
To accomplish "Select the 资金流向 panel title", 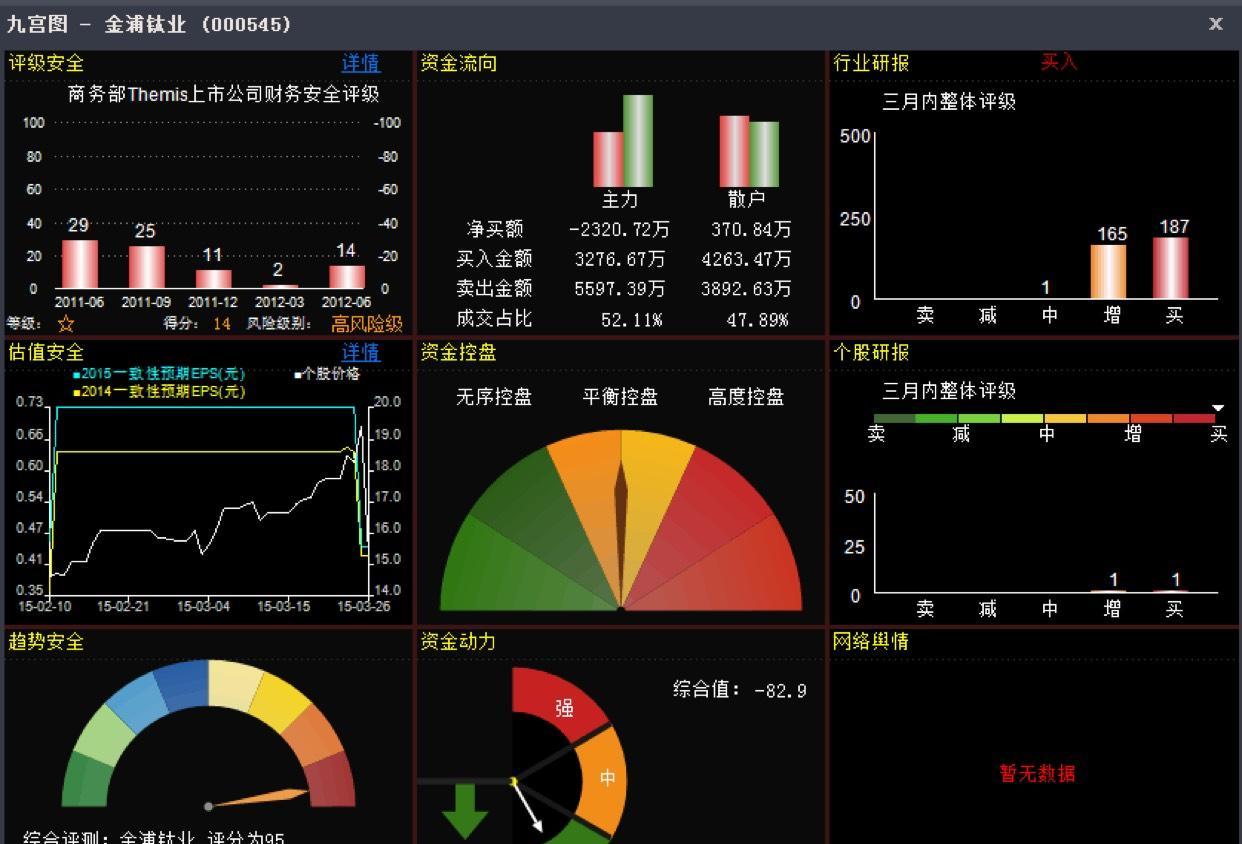I will point(458,63).
